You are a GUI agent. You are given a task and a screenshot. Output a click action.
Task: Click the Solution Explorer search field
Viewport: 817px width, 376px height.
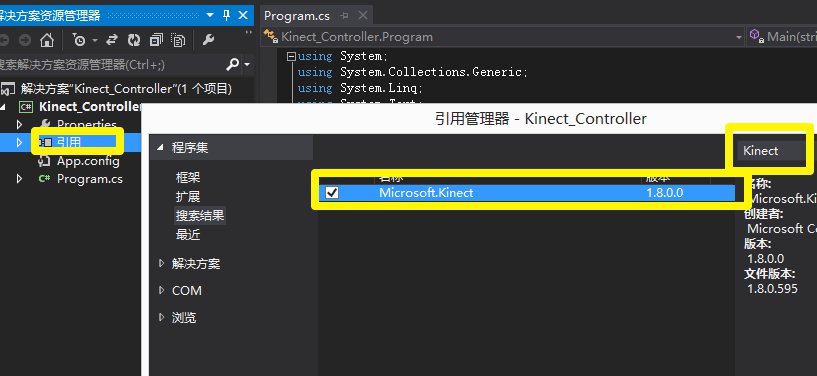coord(112,65)
